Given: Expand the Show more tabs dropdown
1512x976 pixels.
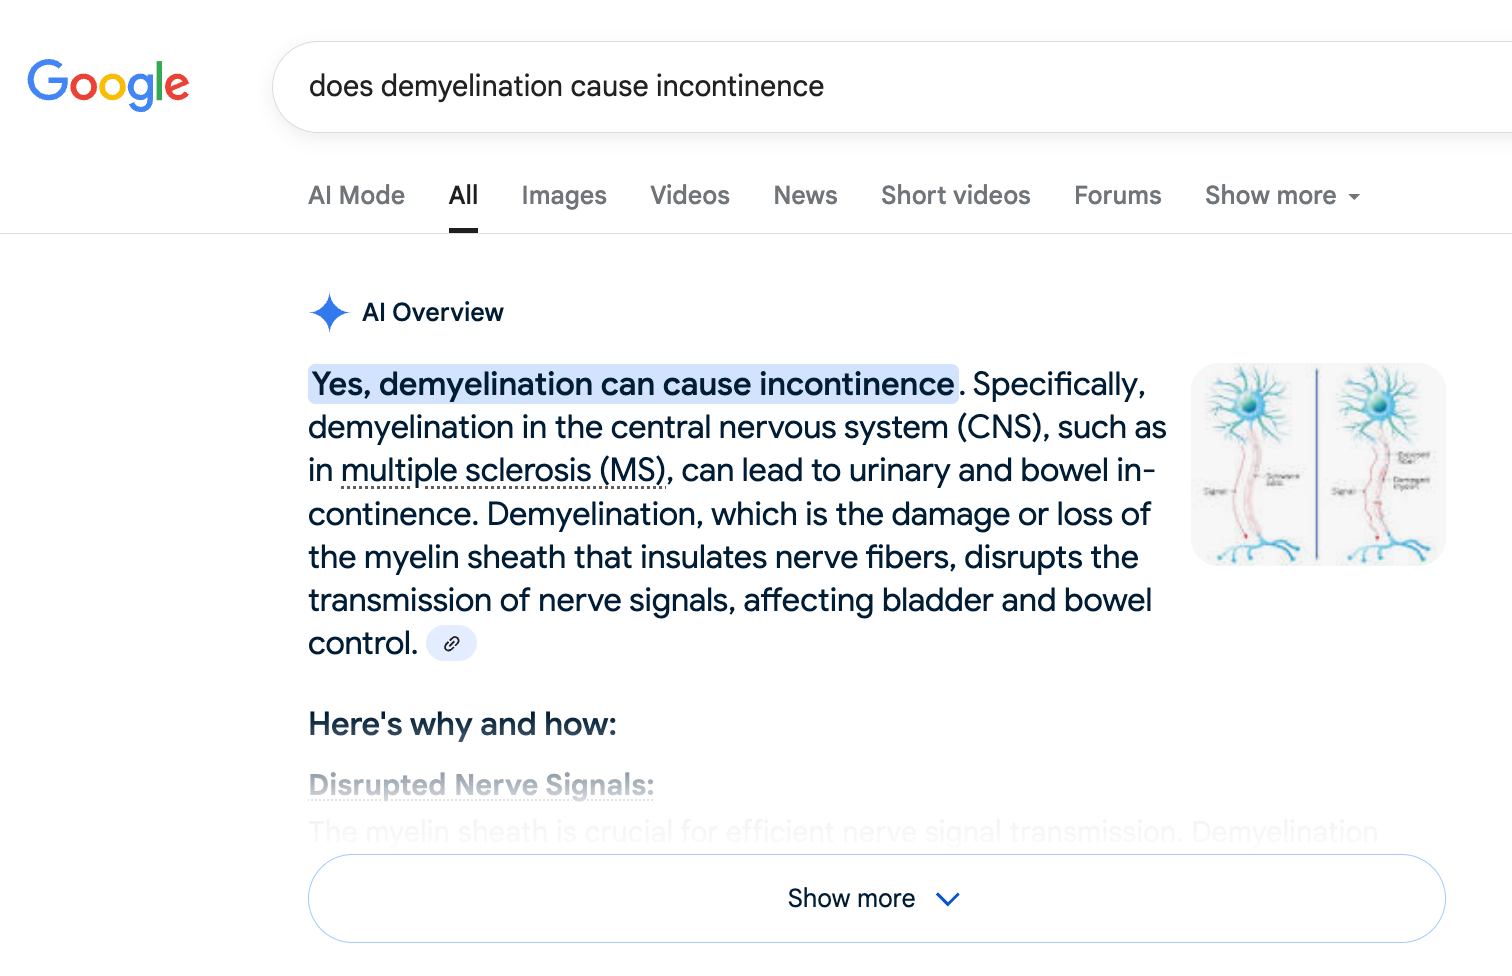Looking at the screenshot, I should [1282, 196].
